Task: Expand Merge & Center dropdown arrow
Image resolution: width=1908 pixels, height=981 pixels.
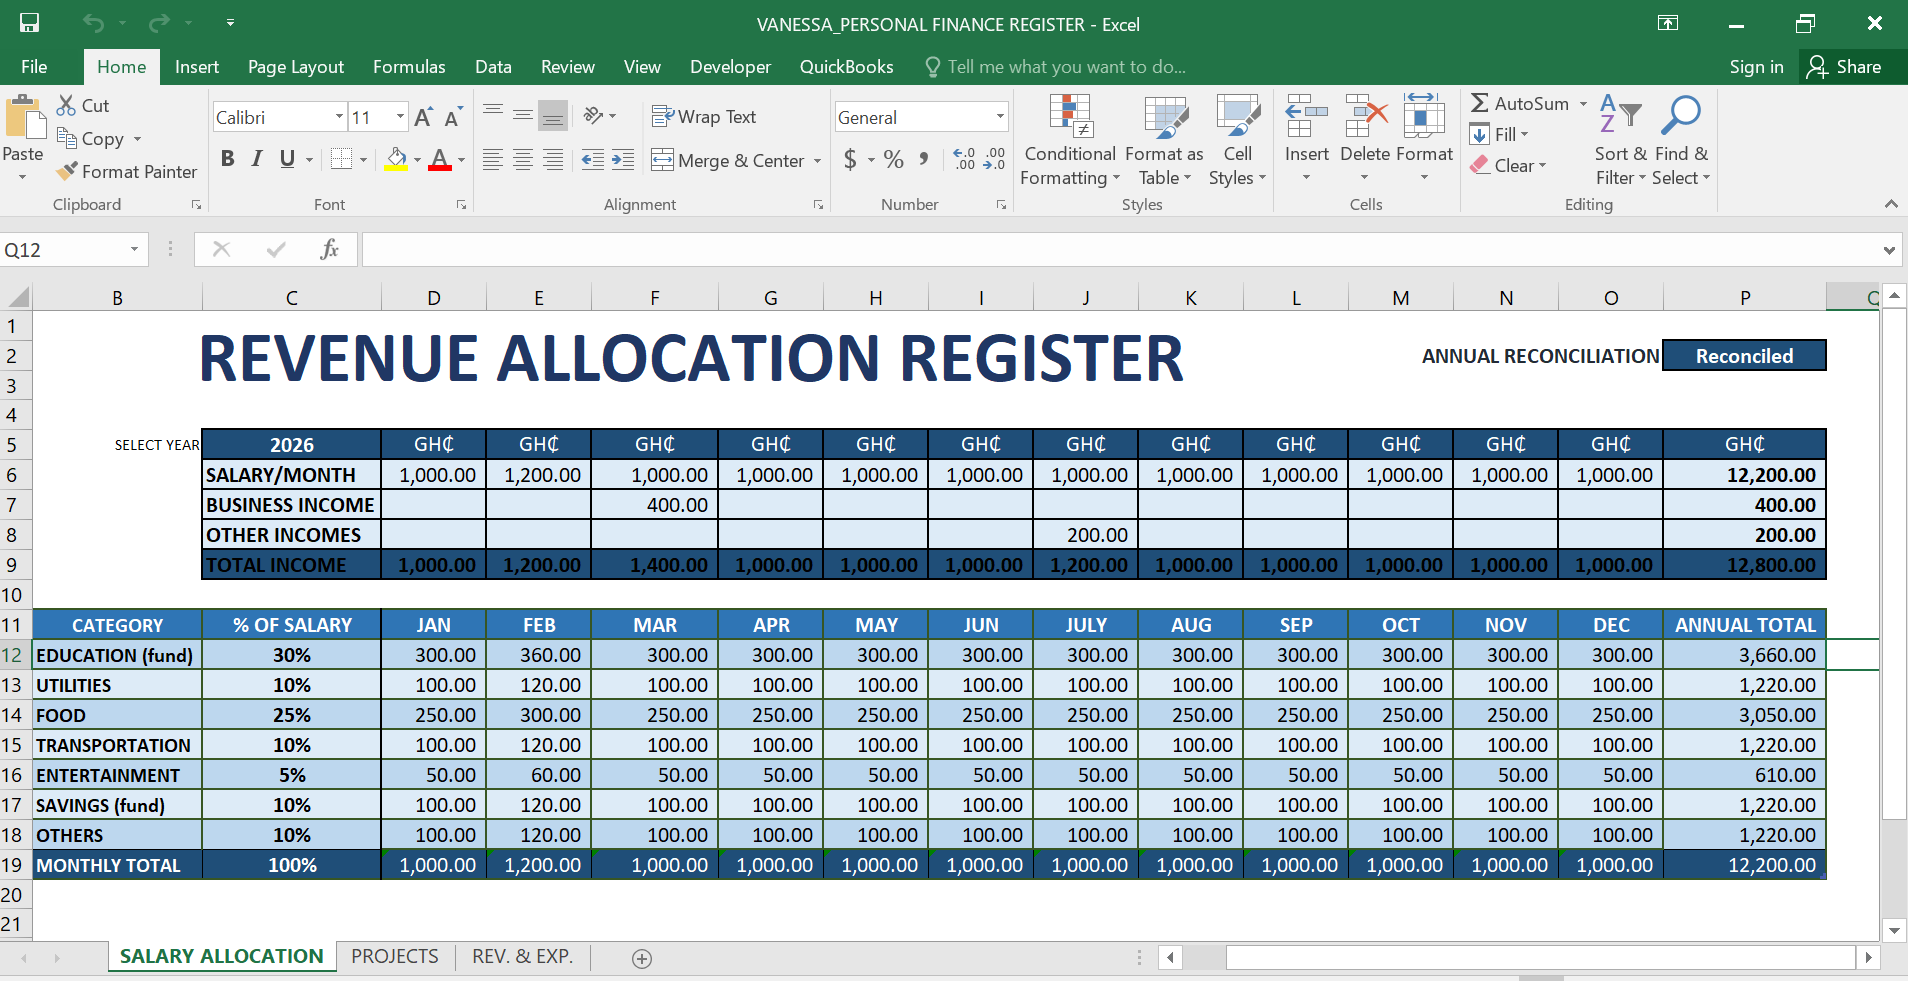Action: click(x=817, y=160)
